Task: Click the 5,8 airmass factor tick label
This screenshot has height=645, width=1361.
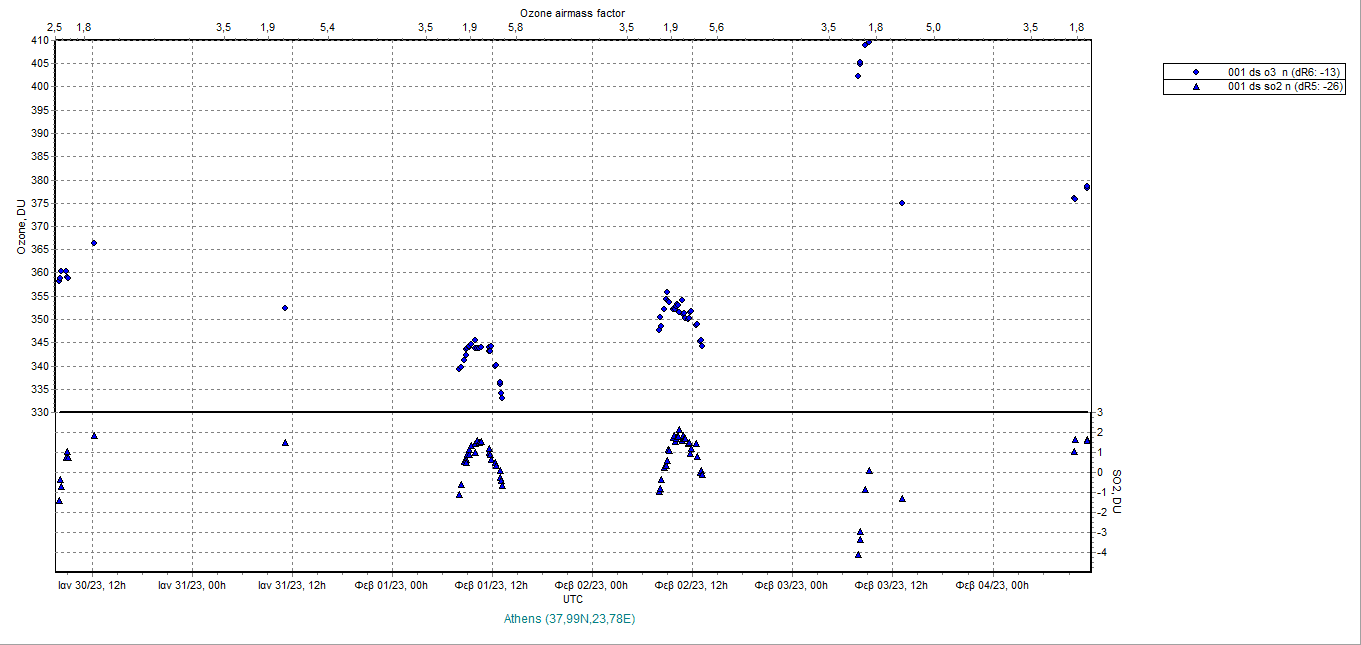Action: click(x=515, y=27)
